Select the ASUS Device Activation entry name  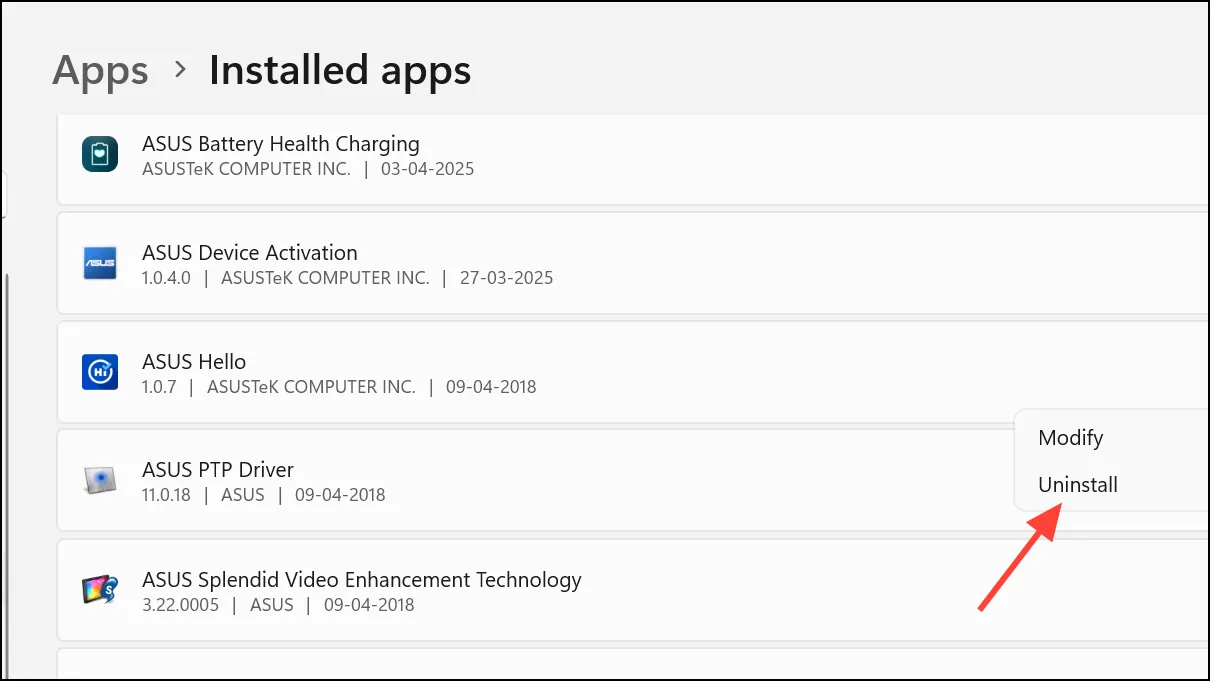pos(250,253)
